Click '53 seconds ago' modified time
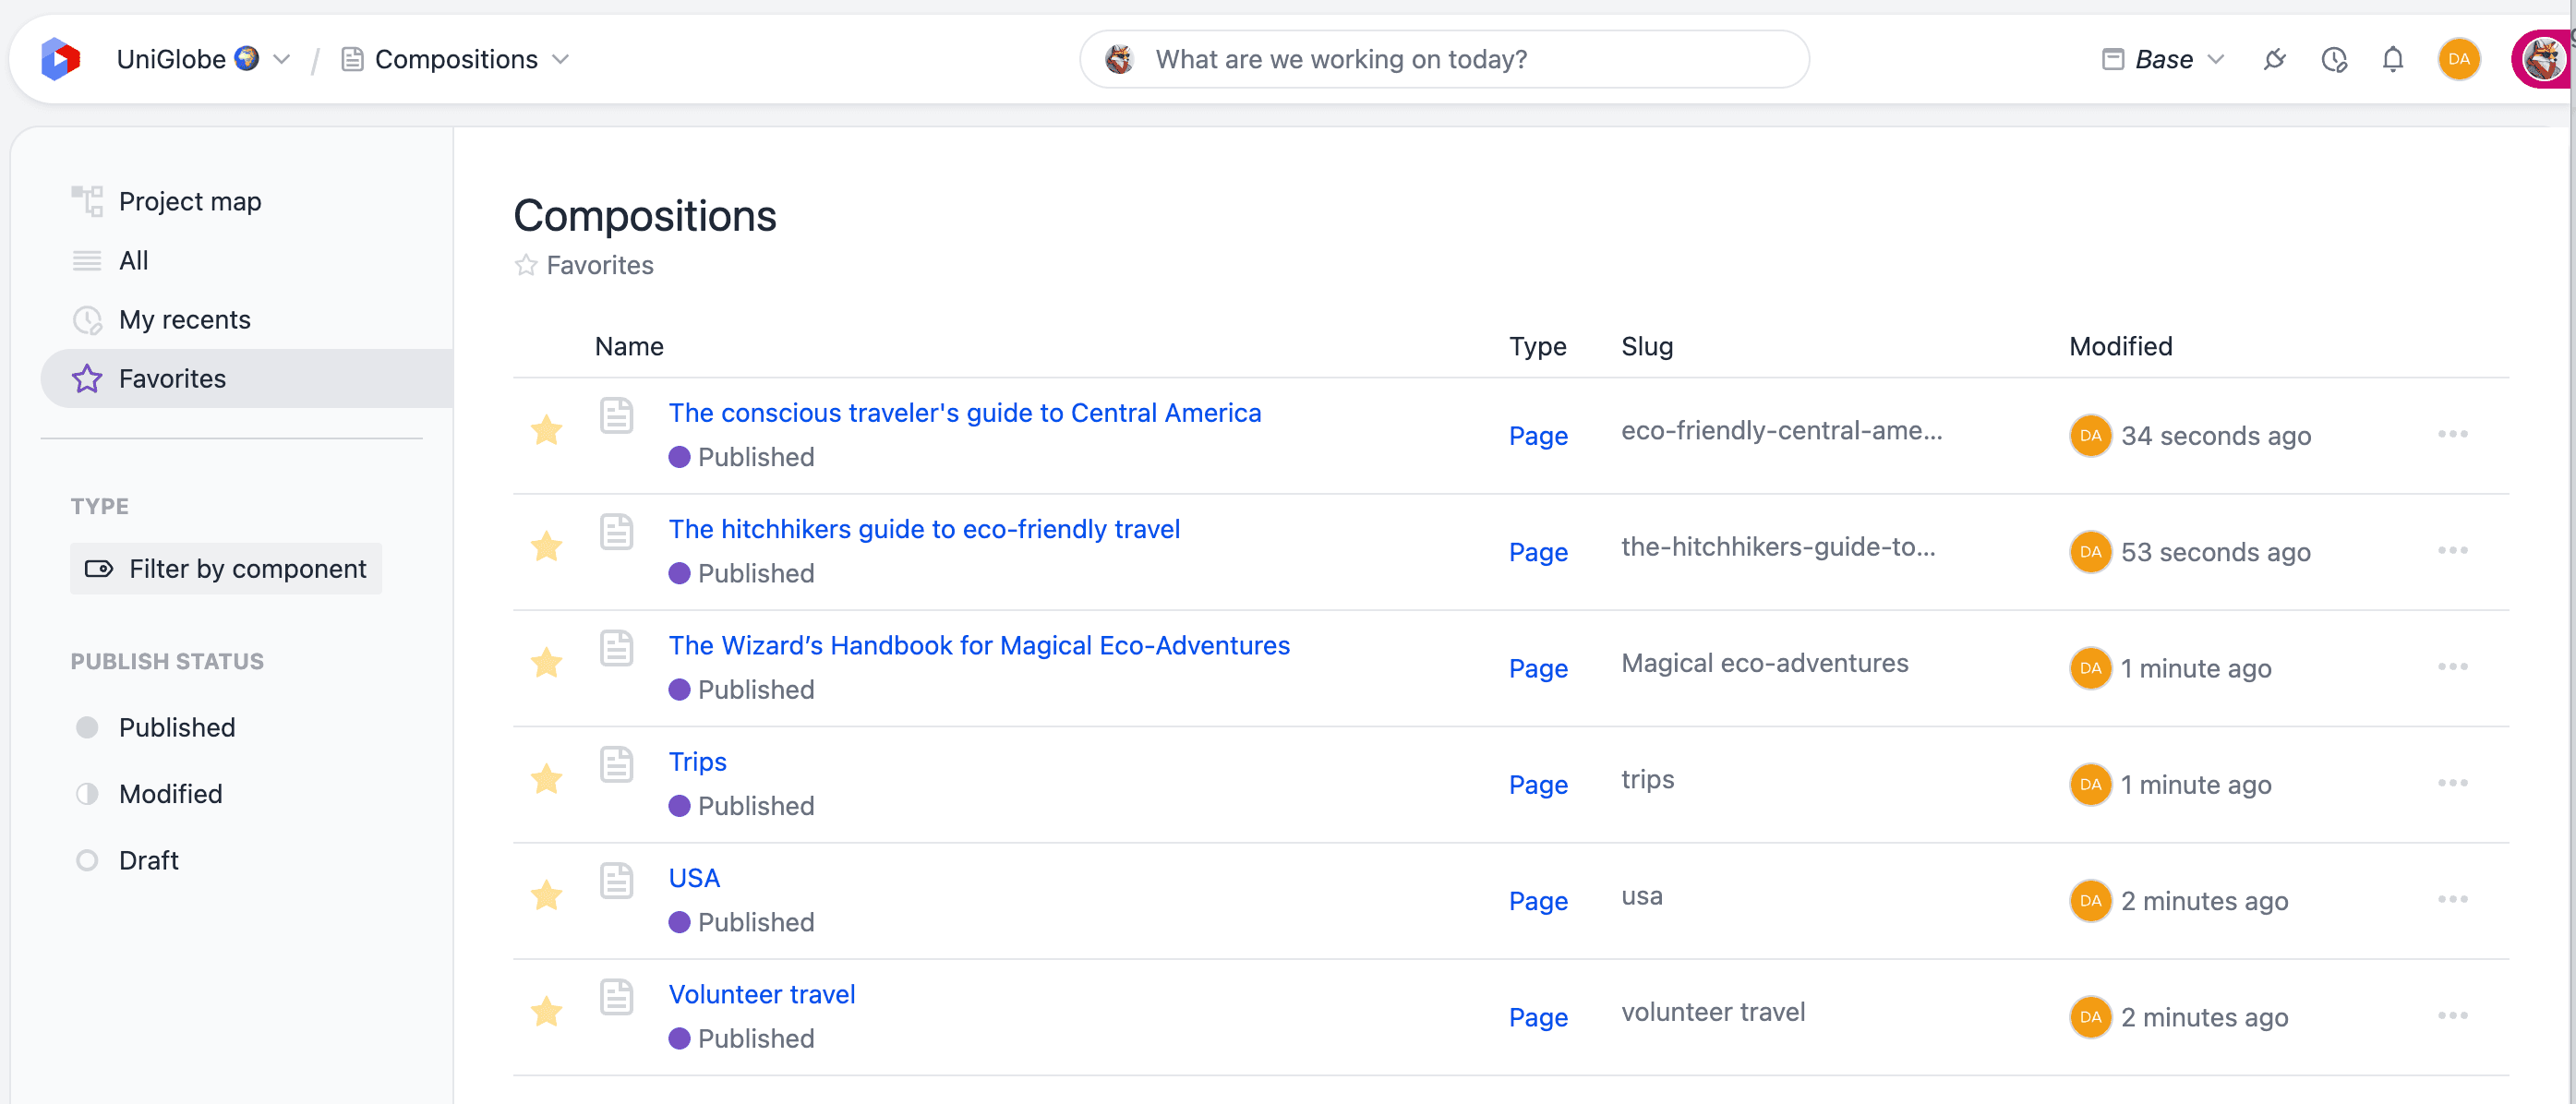Screen dimensions: 2576x1104 coord(2215,551)
